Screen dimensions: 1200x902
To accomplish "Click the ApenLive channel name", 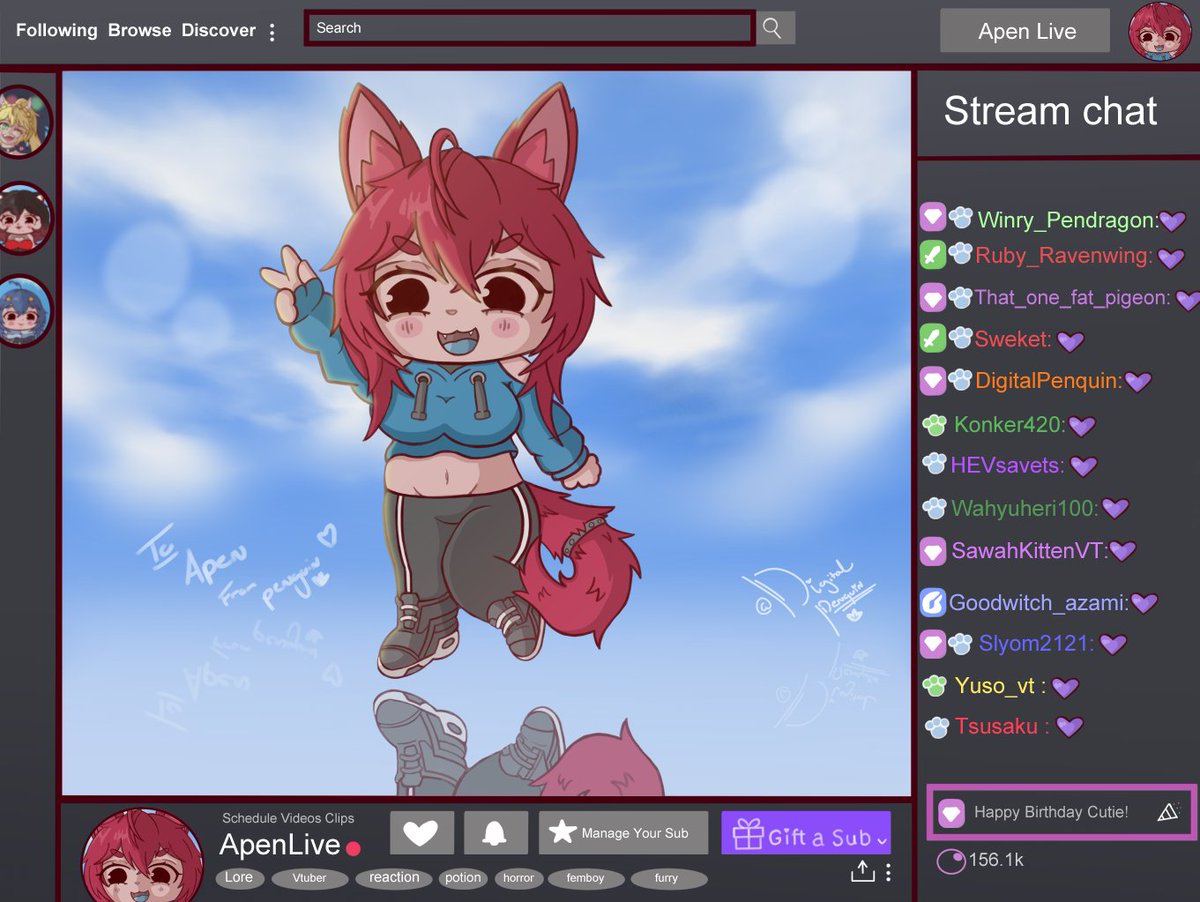I will 280,845.
